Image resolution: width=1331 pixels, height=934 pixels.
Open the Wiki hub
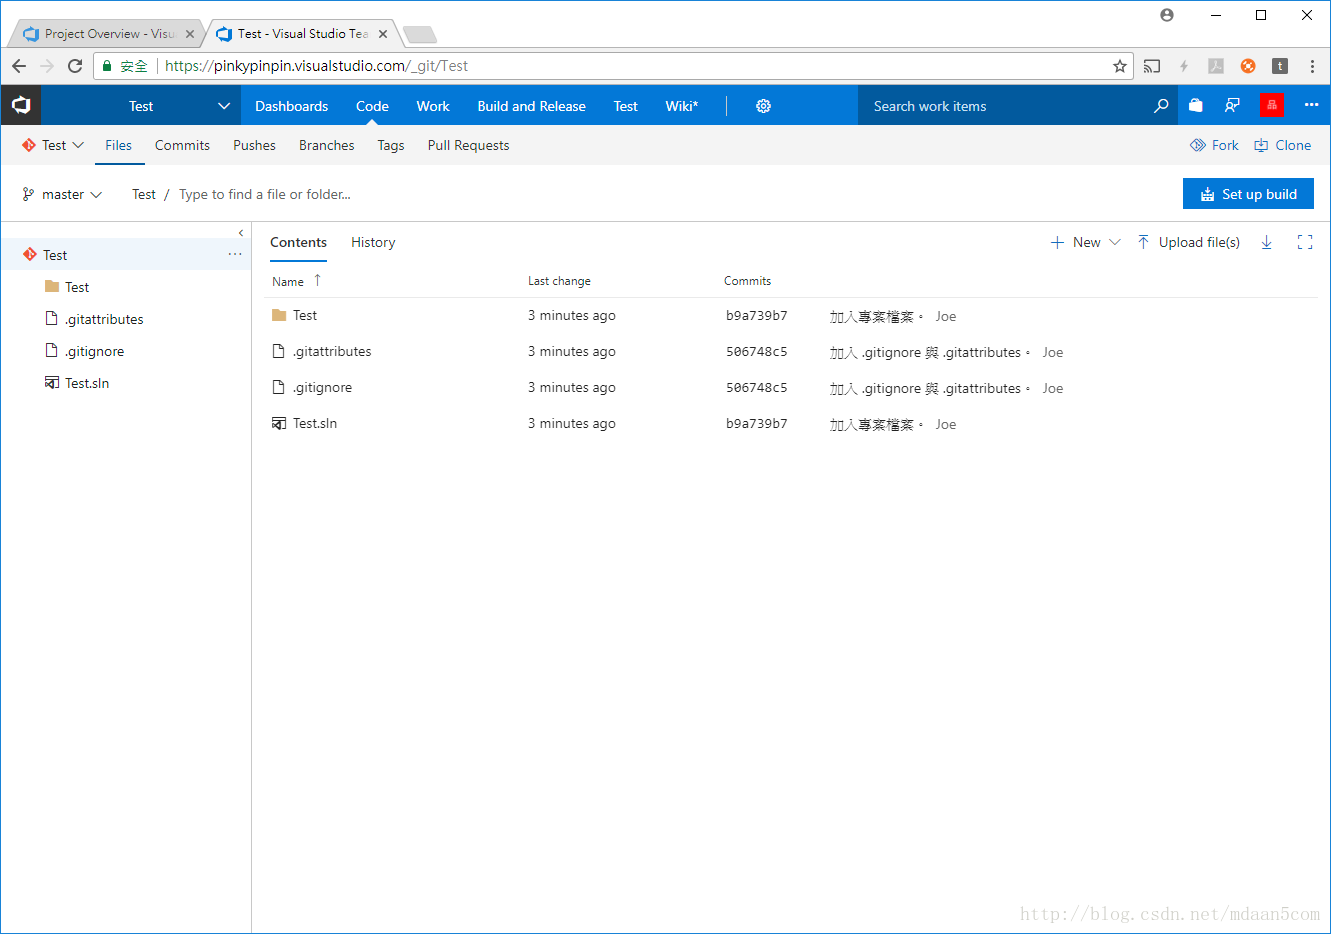(x=682, y=106)
